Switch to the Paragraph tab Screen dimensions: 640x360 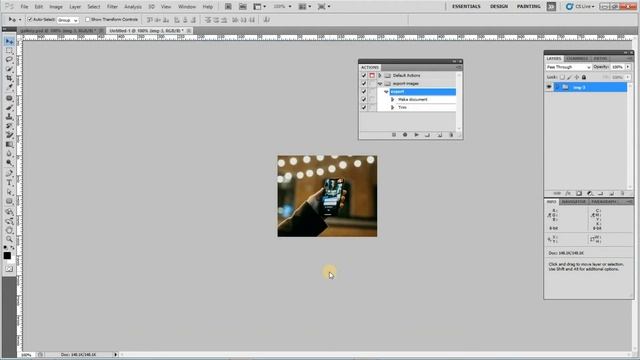tap(604, 202)
